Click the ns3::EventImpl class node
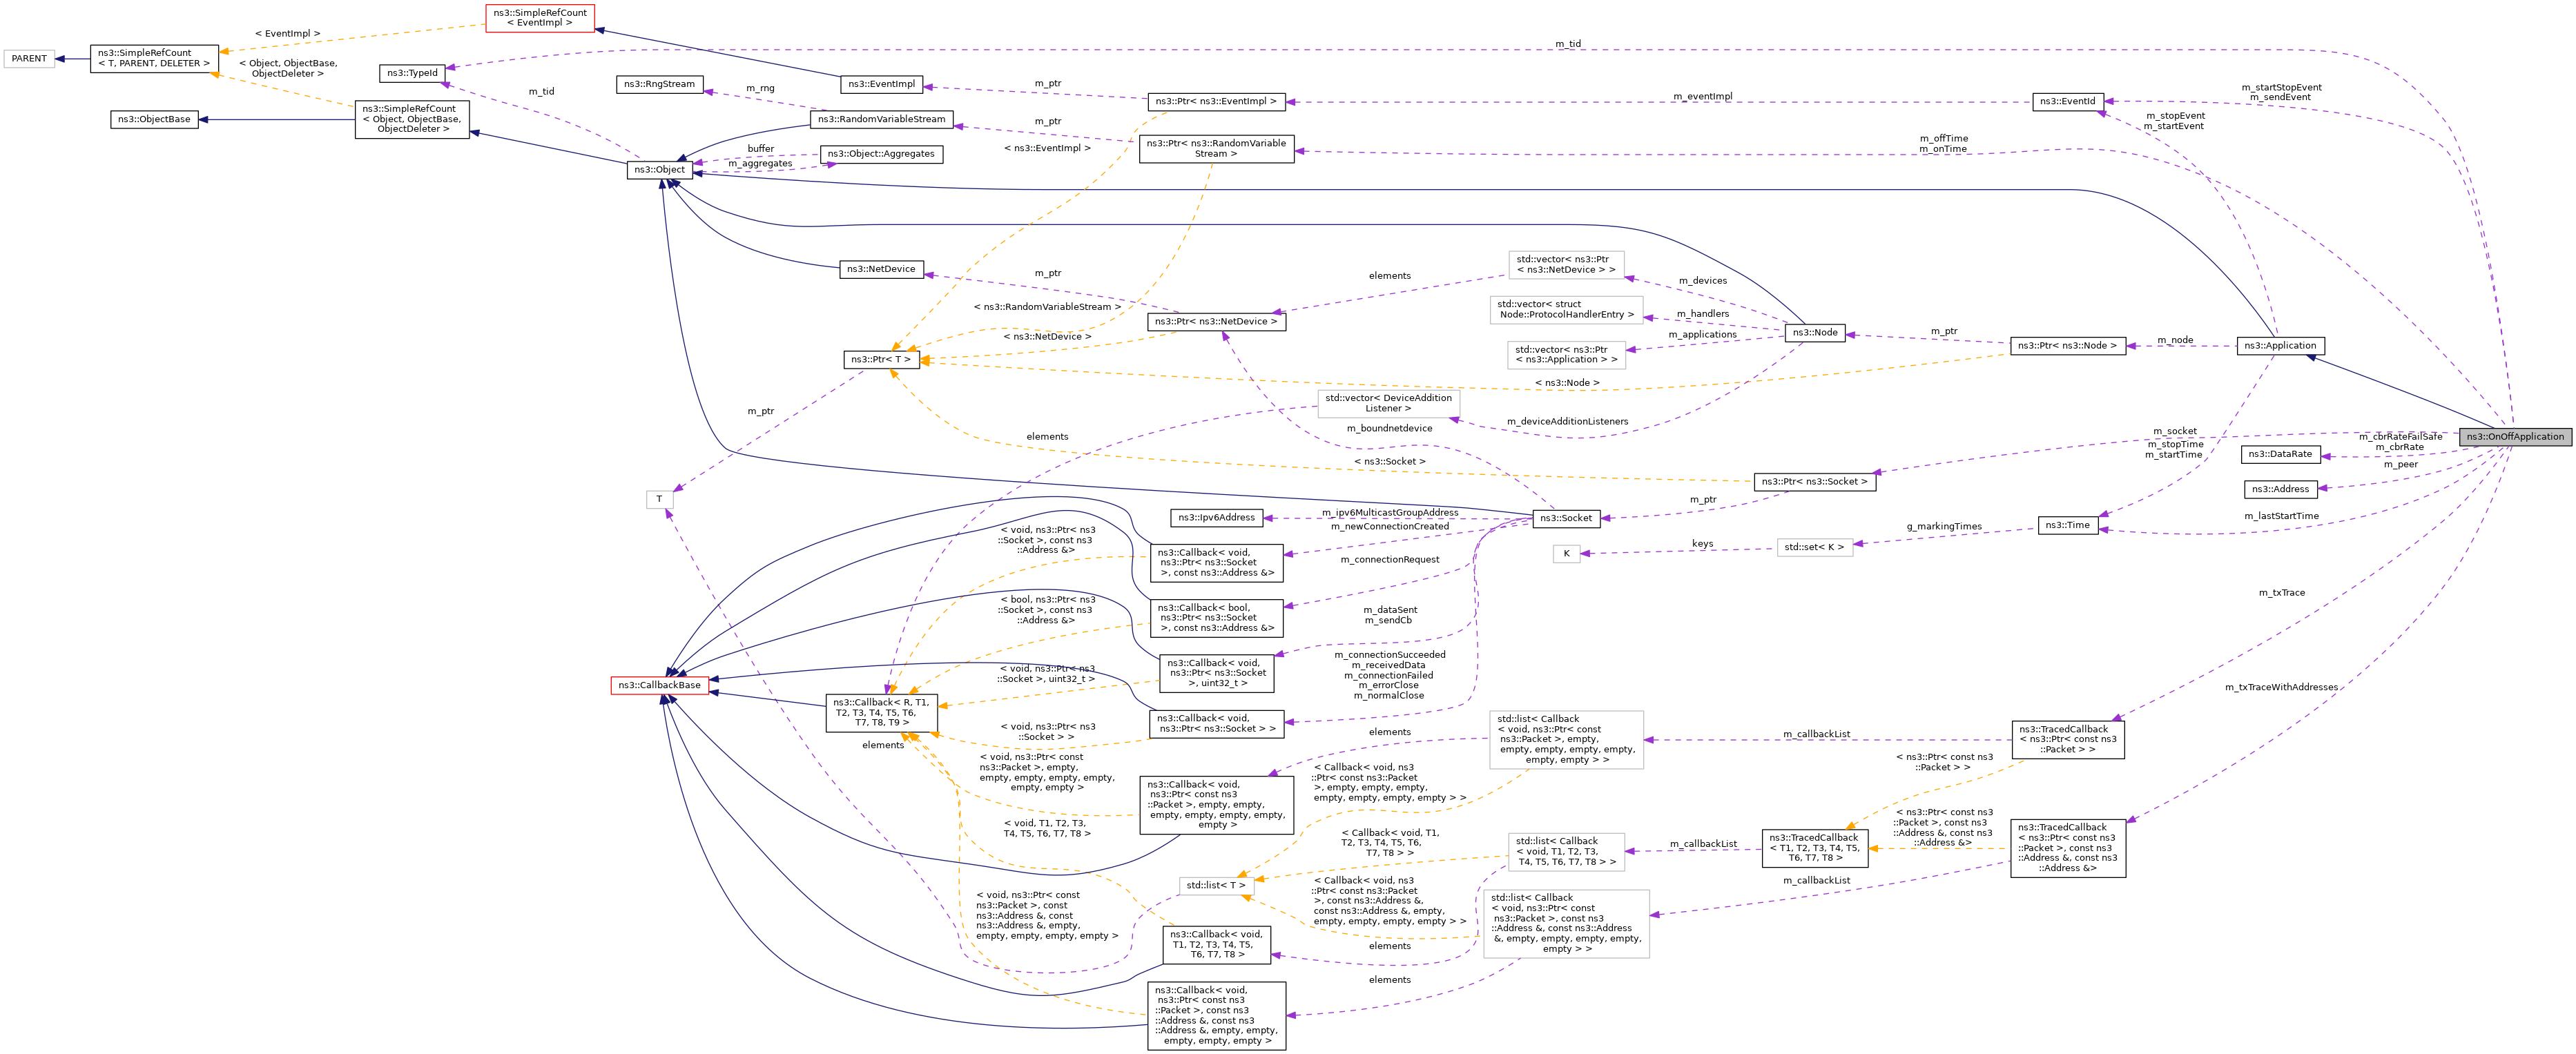This screenshot has height=1054, width=2576. [x=881, y=84]
